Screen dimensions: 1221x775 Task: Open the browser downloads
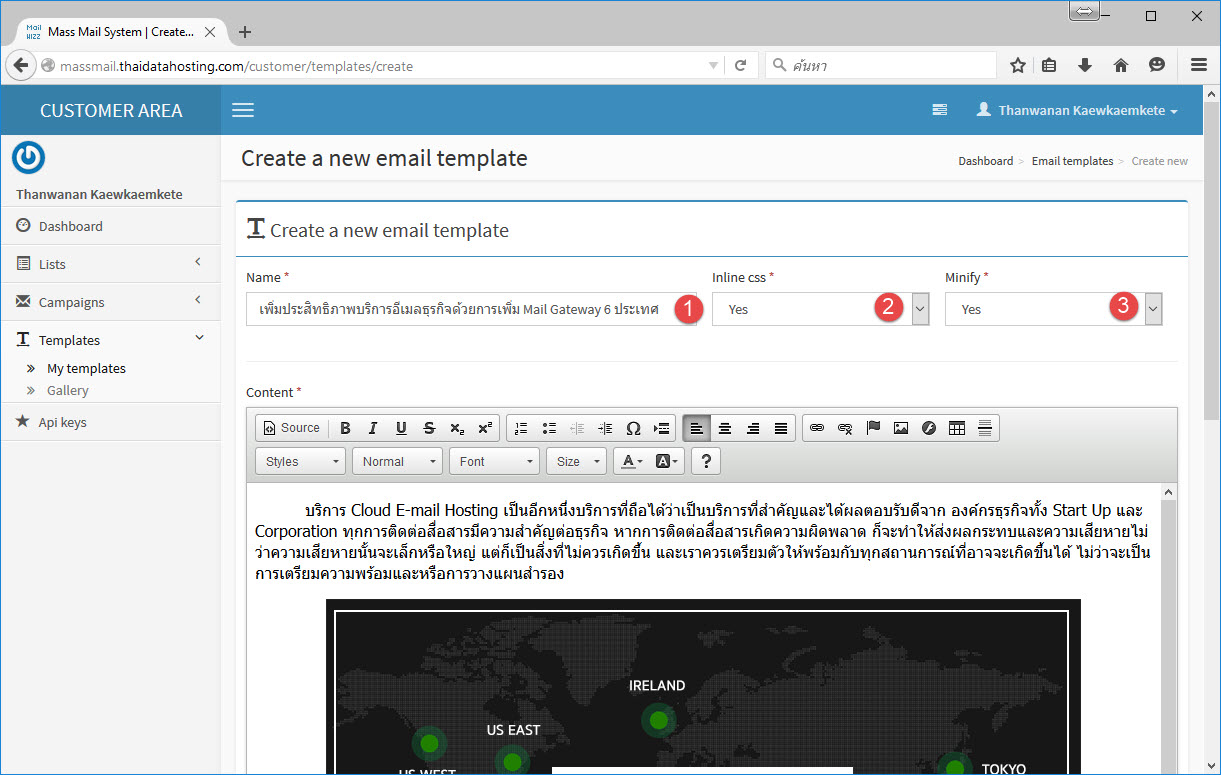pos(1085,65)
